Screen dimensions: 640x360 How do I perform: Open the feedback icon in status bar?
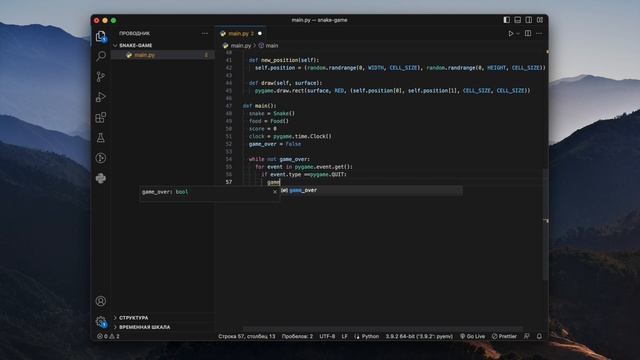pyautogui.click(x=527, y=336)
